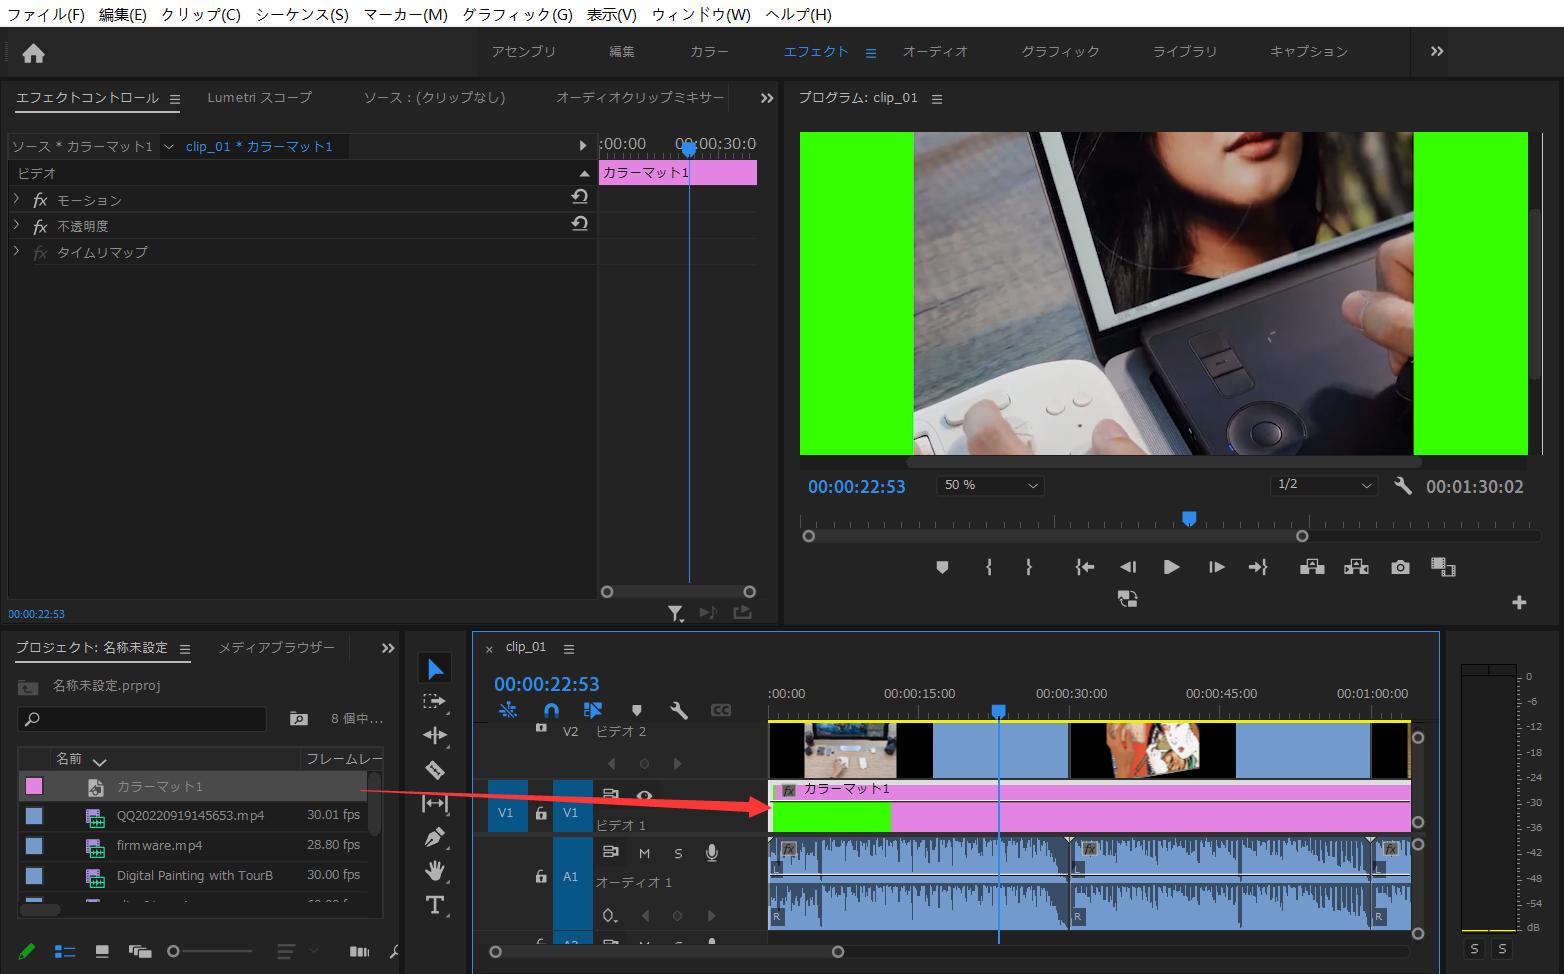The image size is (1564, 974).
Task: Open エフェクトコントロール panel menu
Action: click(175, 99)
